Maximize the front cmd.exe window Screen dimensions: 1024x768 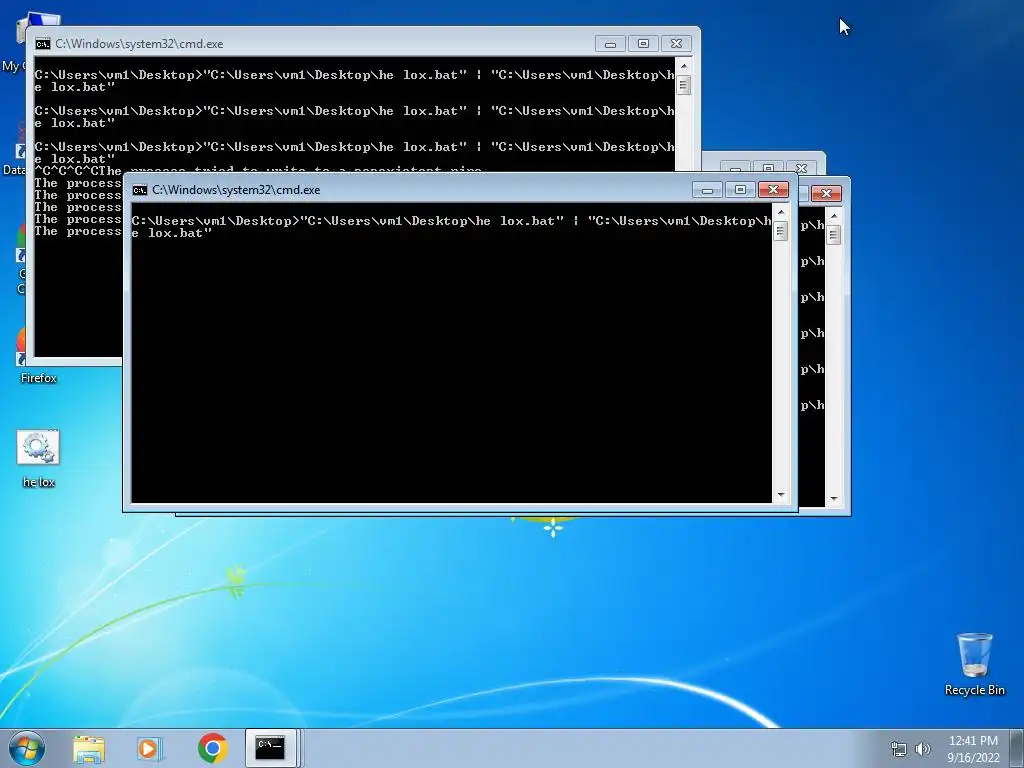(x=740, y=190)
